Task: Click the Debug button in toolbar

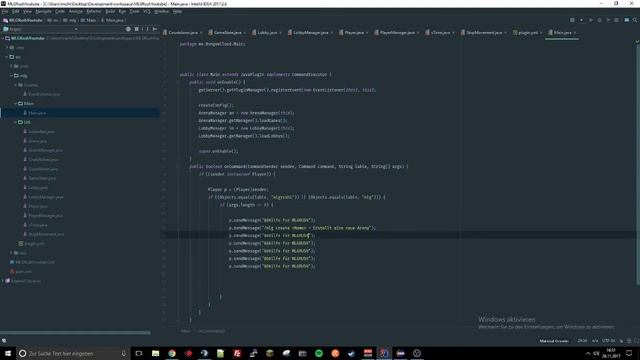Action: [x=599, y=20]
